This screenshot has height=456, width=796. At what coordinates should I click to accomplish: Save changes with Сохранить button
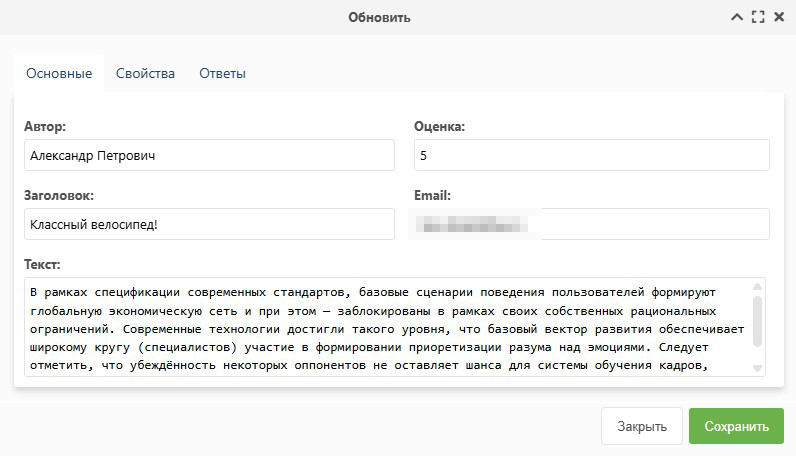tap(736, 426)
